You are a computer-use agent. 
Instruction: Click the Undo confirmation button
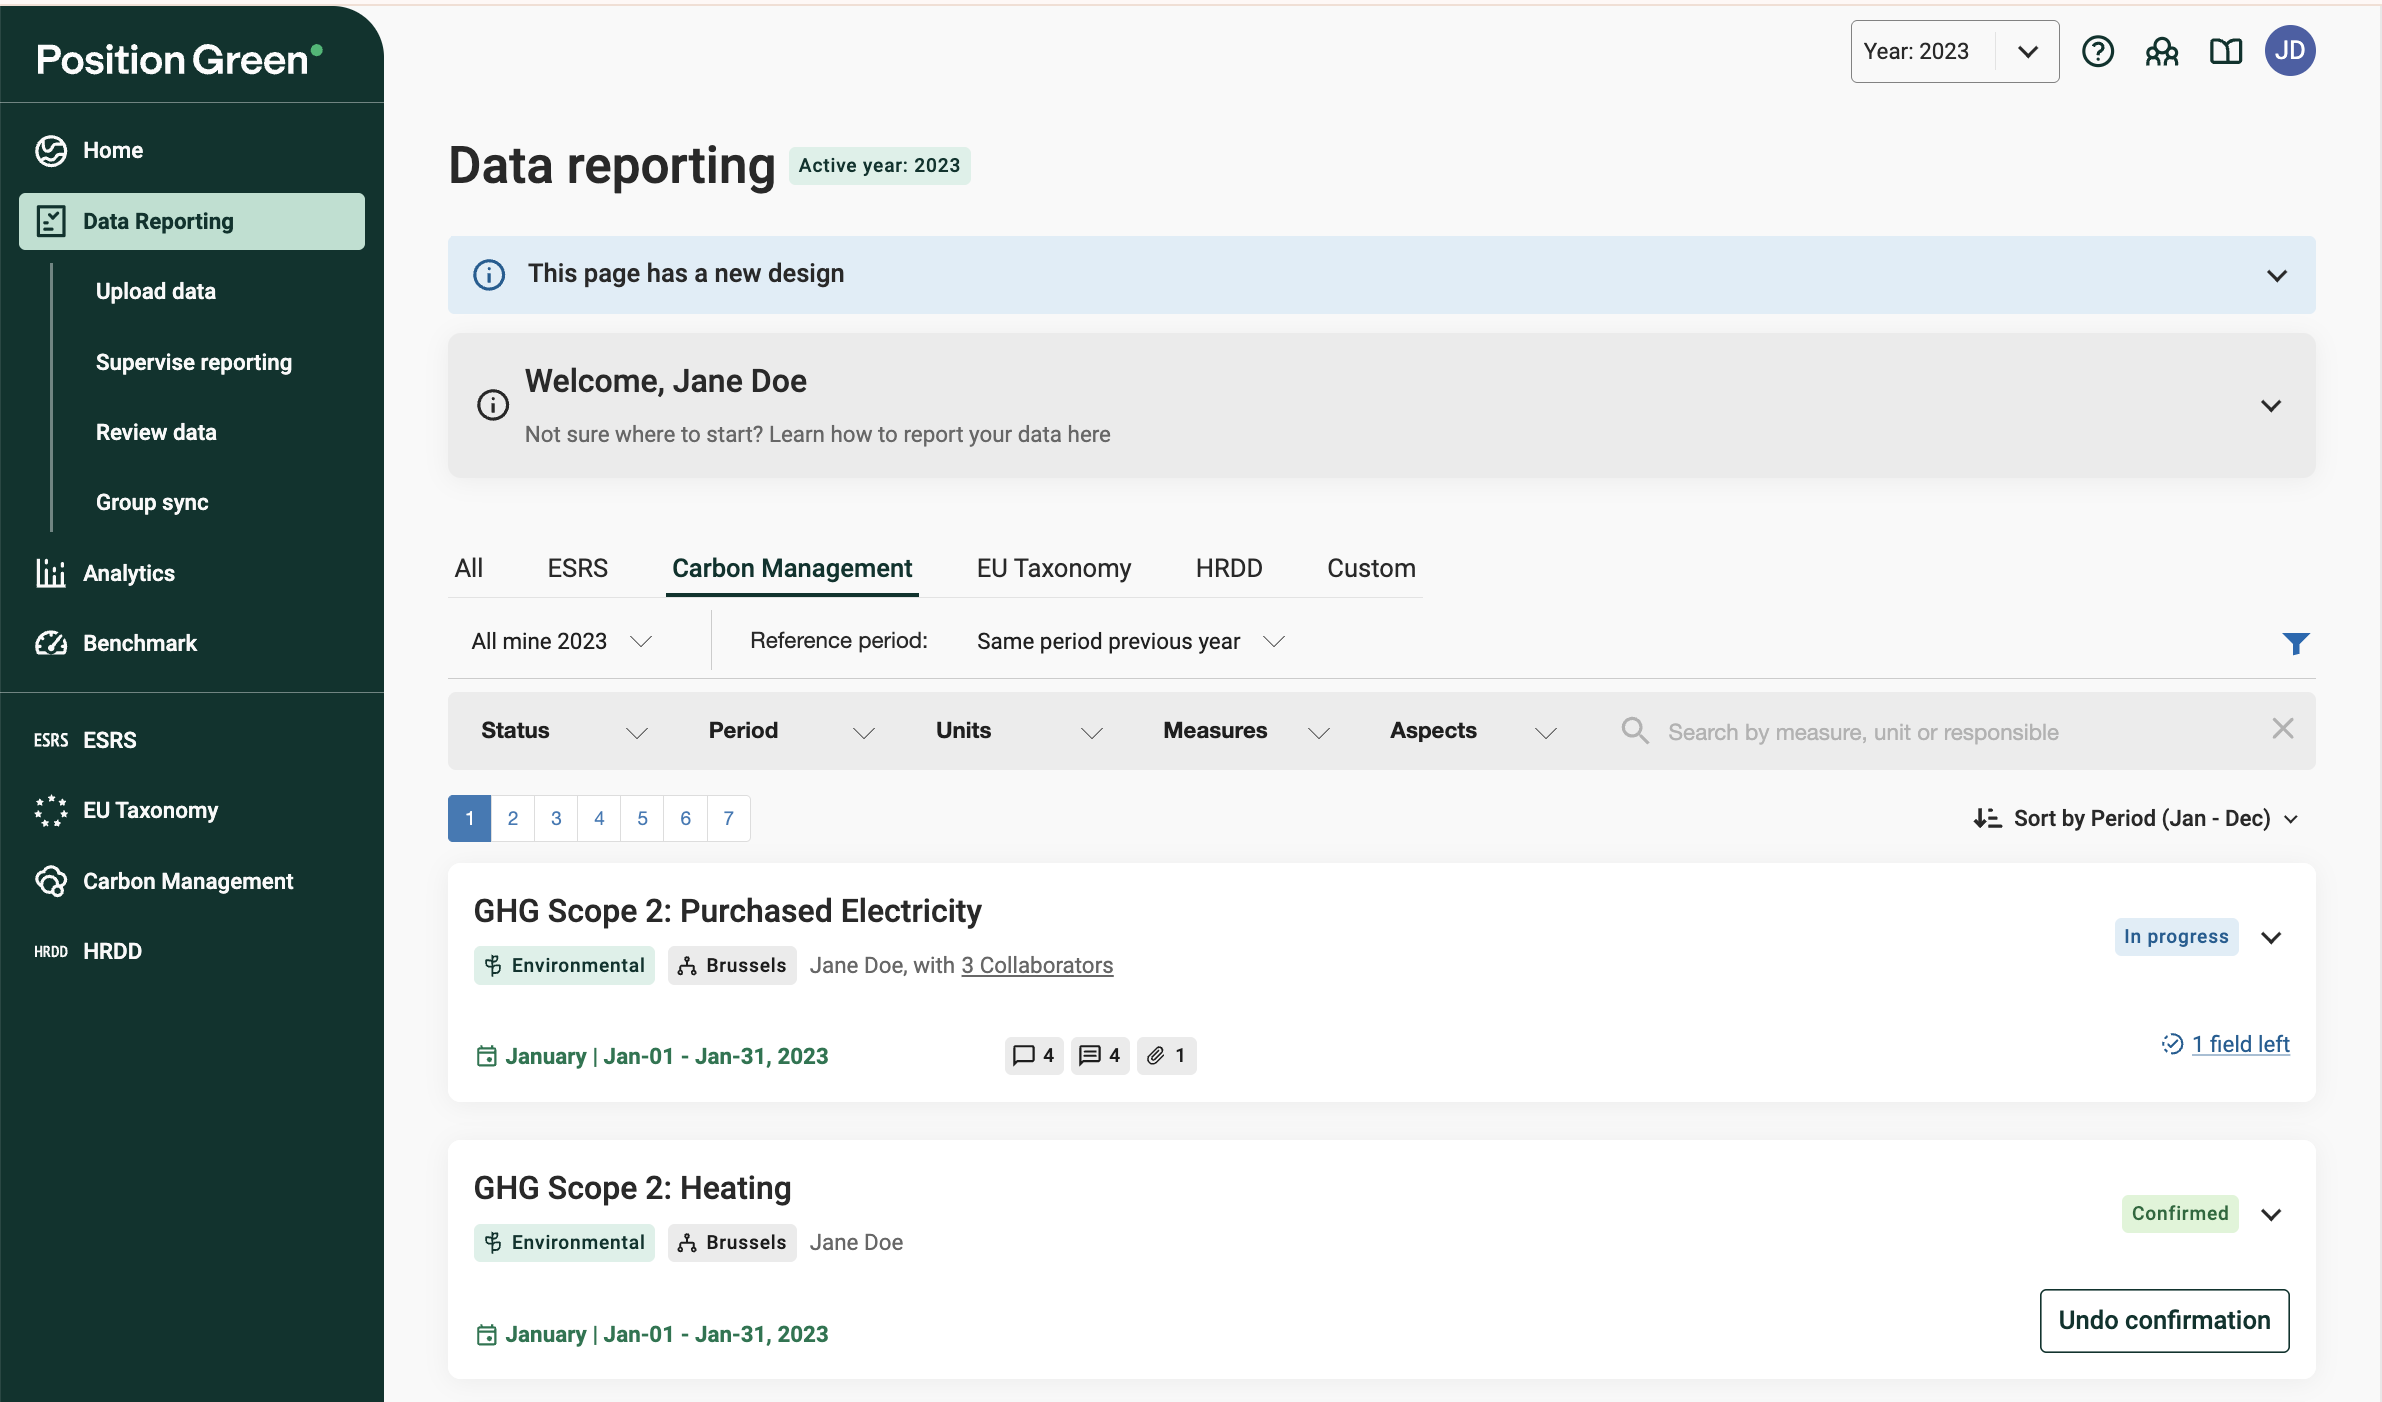(2163, 1320)
